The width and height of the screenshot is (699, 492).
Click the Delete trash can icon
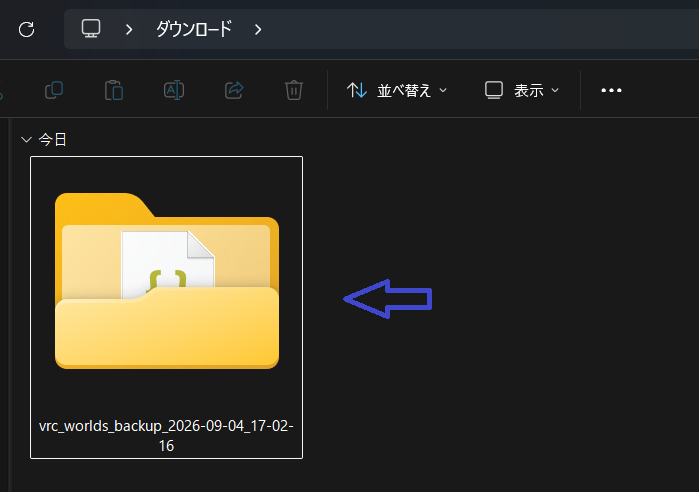(x=294, y=90)
